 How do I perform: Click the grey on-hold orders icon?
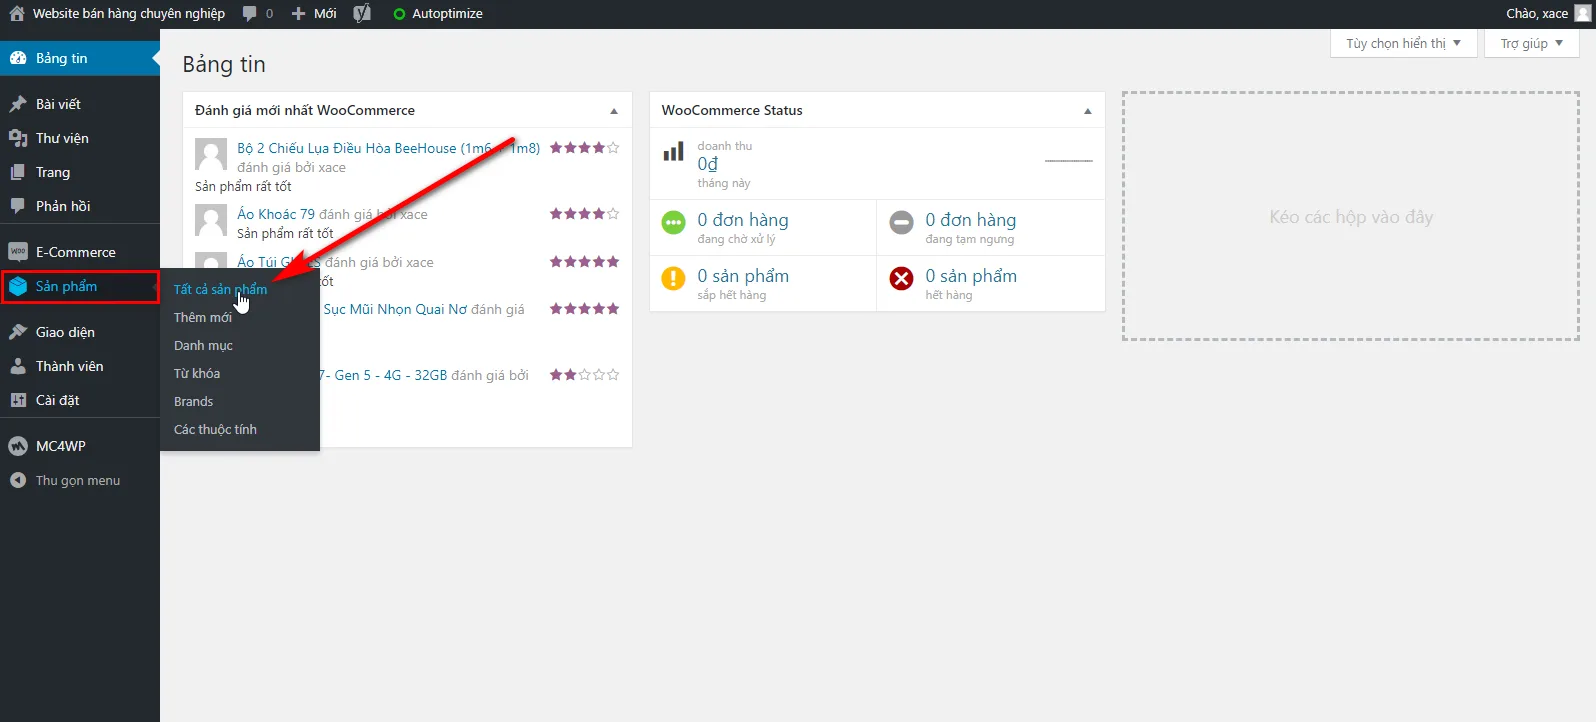902,222
